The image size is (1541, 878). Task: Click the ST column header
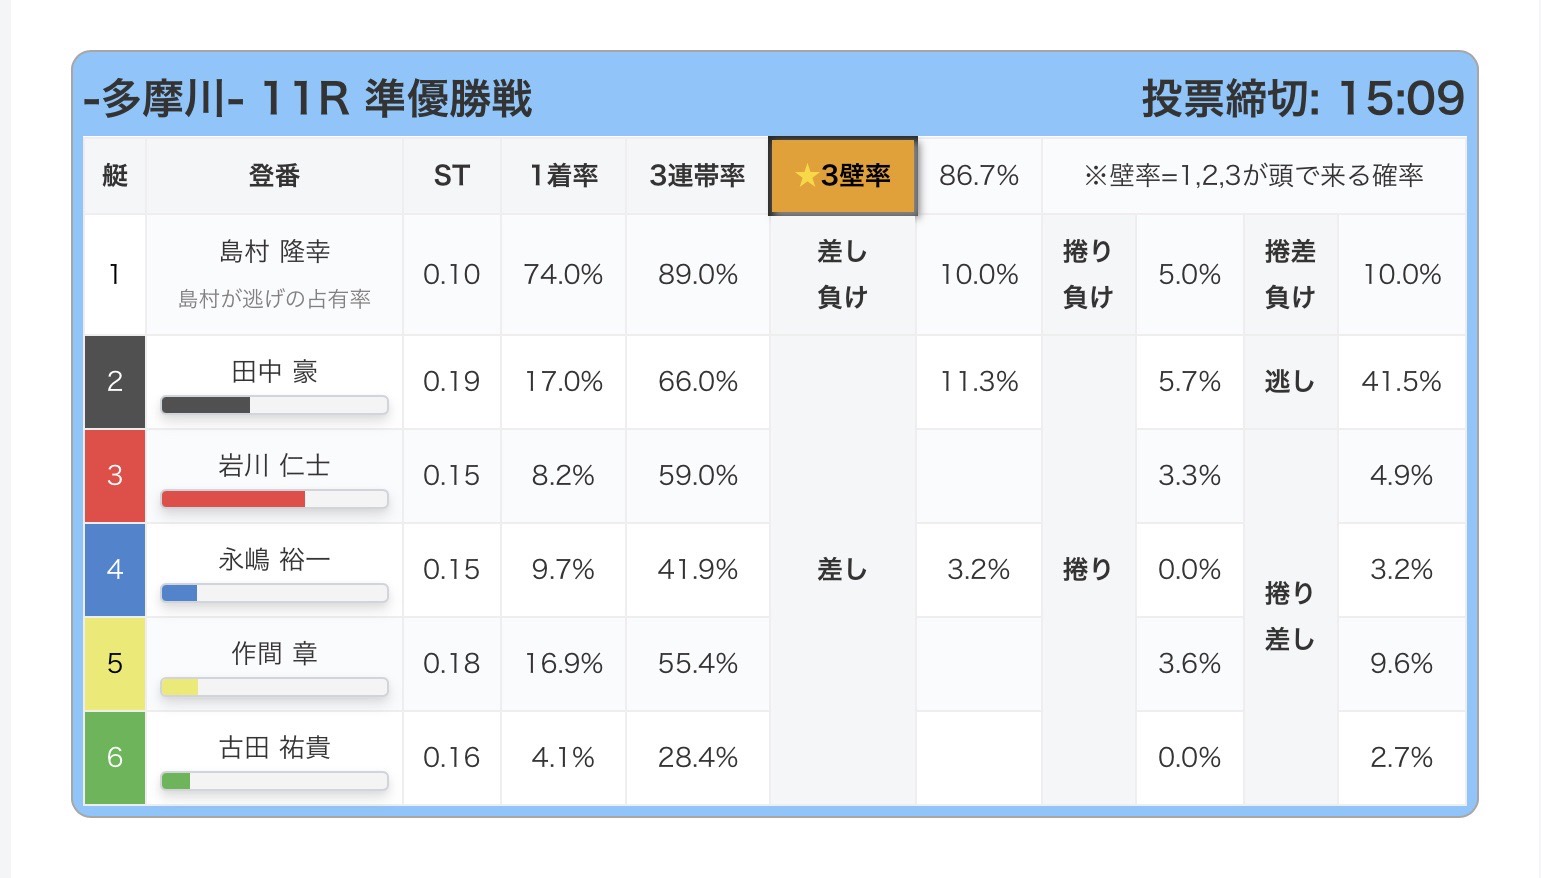pos(451,176)
